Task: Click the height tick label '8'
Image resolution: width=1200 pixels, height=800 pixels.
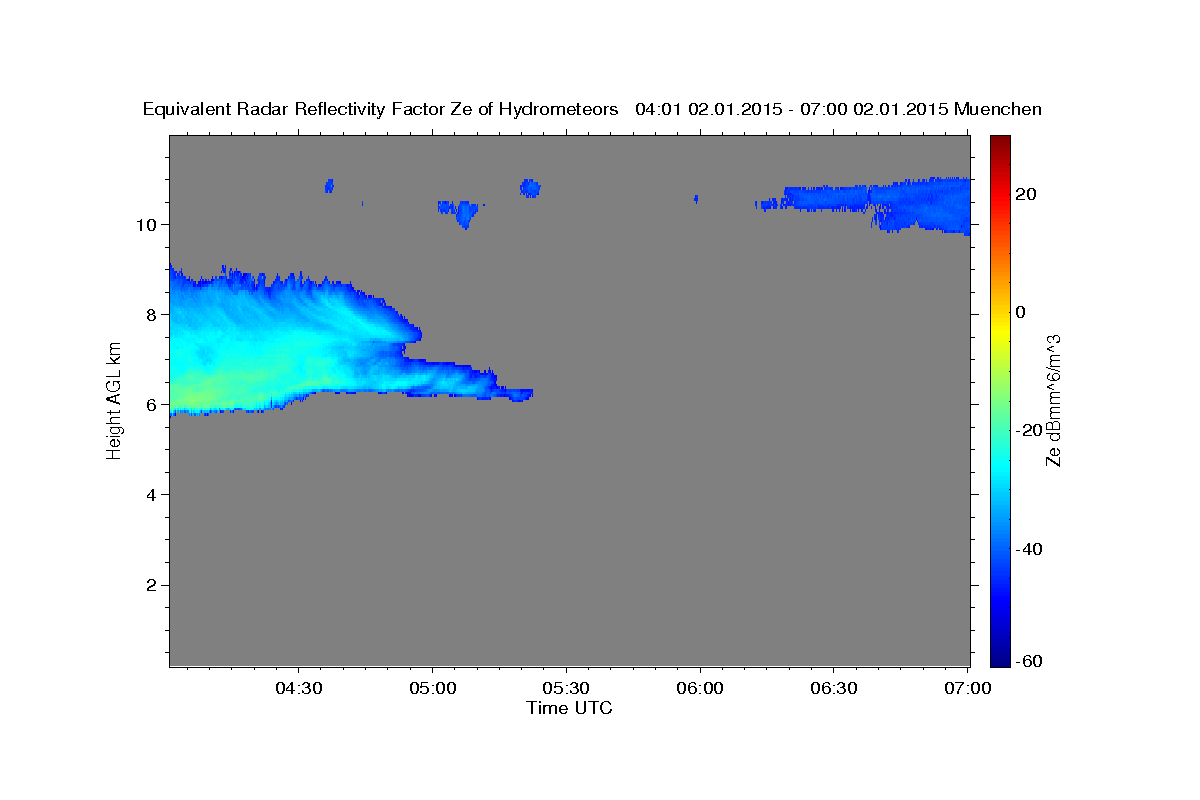Action: coord(150,314)
